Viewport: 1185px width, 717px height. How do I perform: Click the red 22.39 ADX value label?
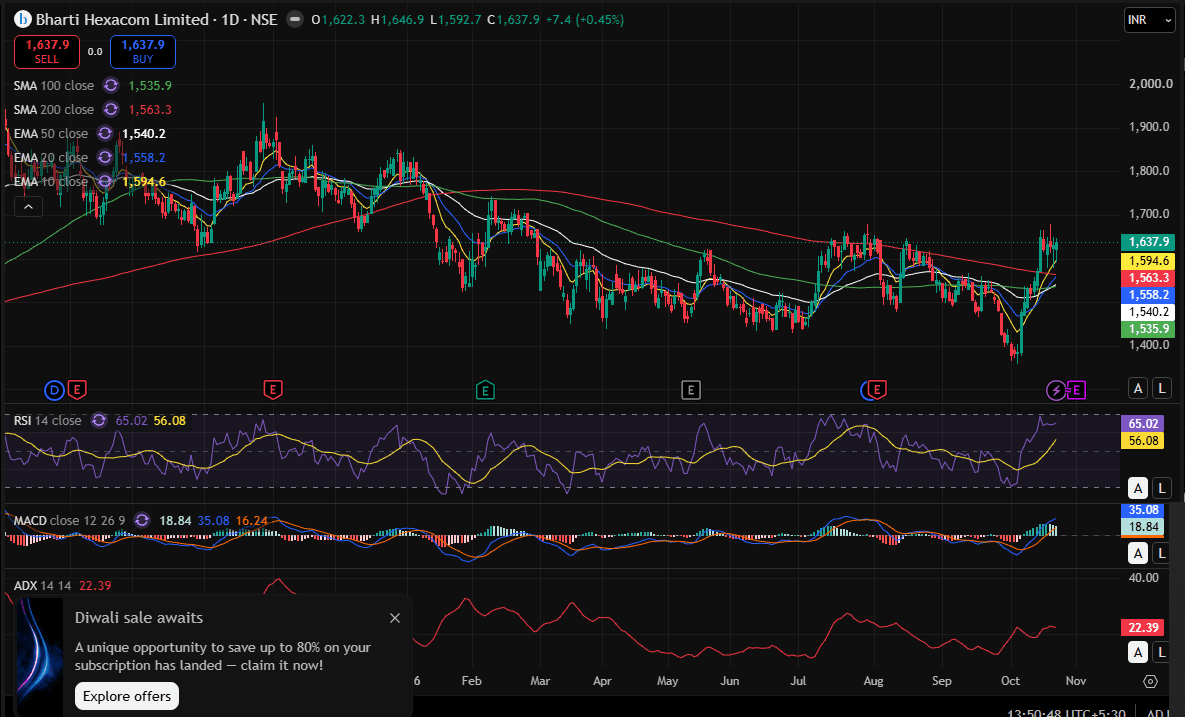[1143, 628]
